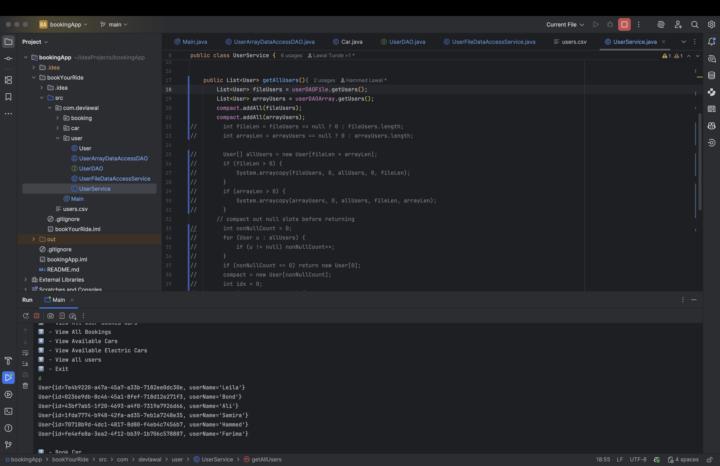Open the Bookmarks tool window icon
This screenshot has height=466, width=720.
click(8, 96)
